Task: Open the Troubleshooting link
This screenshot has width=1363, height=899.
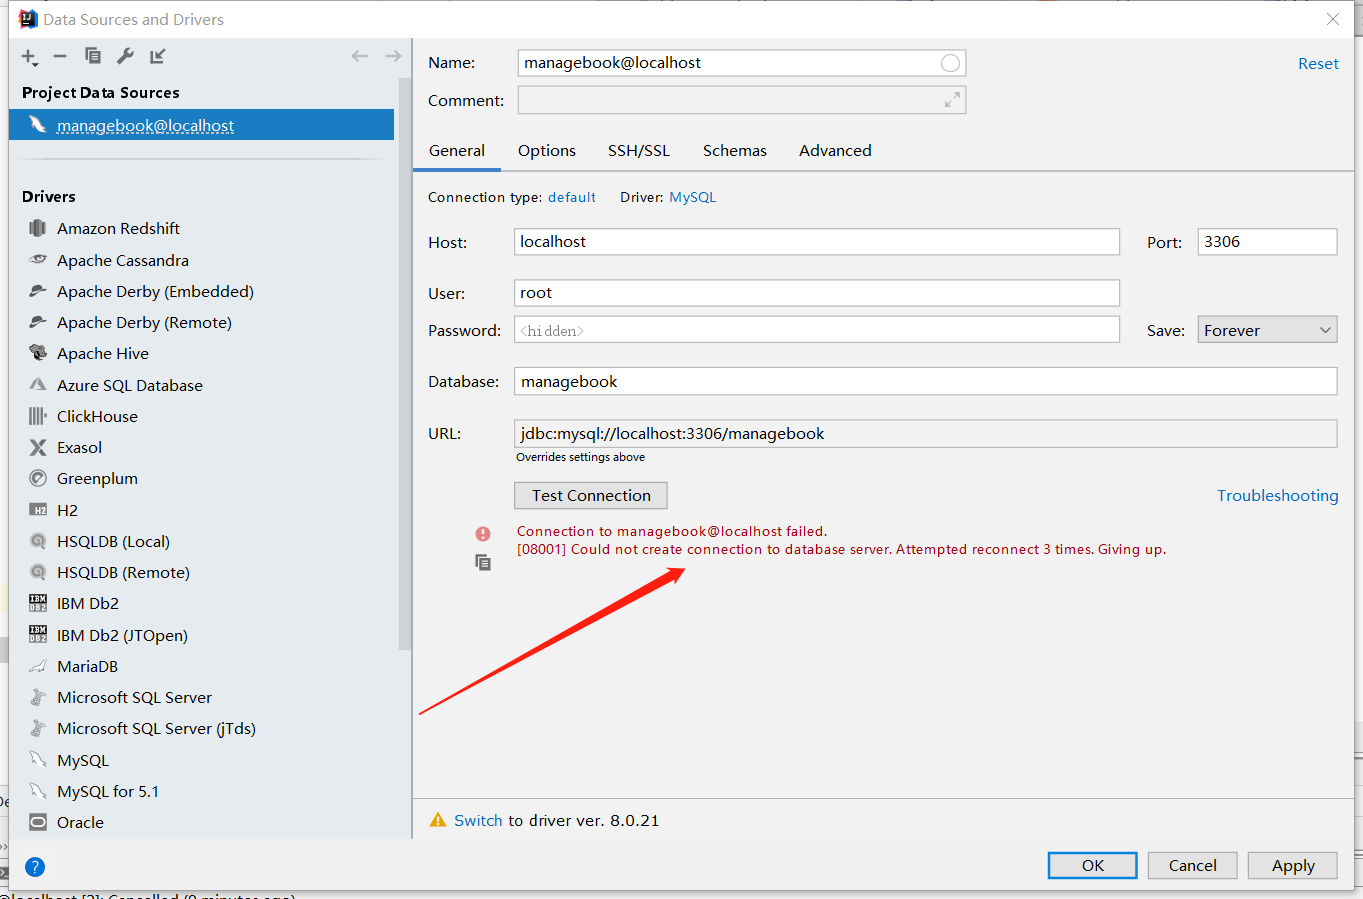Action: [x=1277, y=495]
